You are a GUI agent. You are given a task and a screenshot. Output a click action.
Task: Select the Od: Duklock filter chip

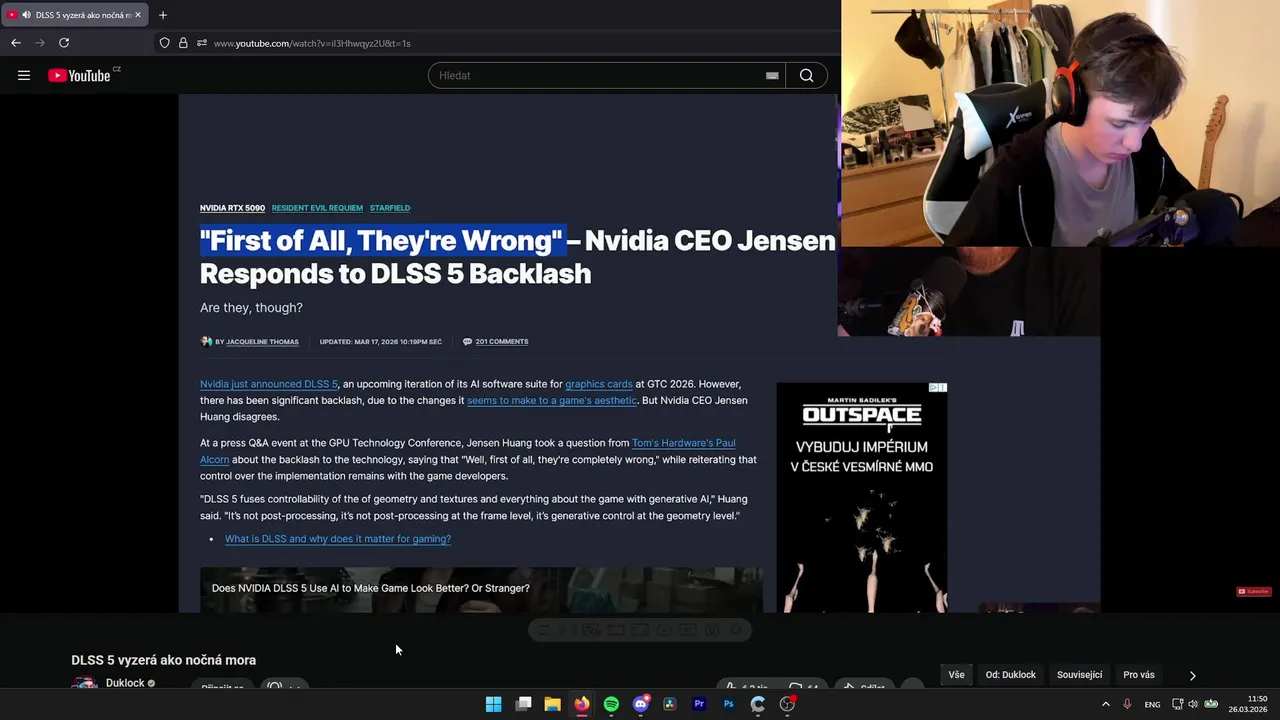click(x=1011, y=675)
